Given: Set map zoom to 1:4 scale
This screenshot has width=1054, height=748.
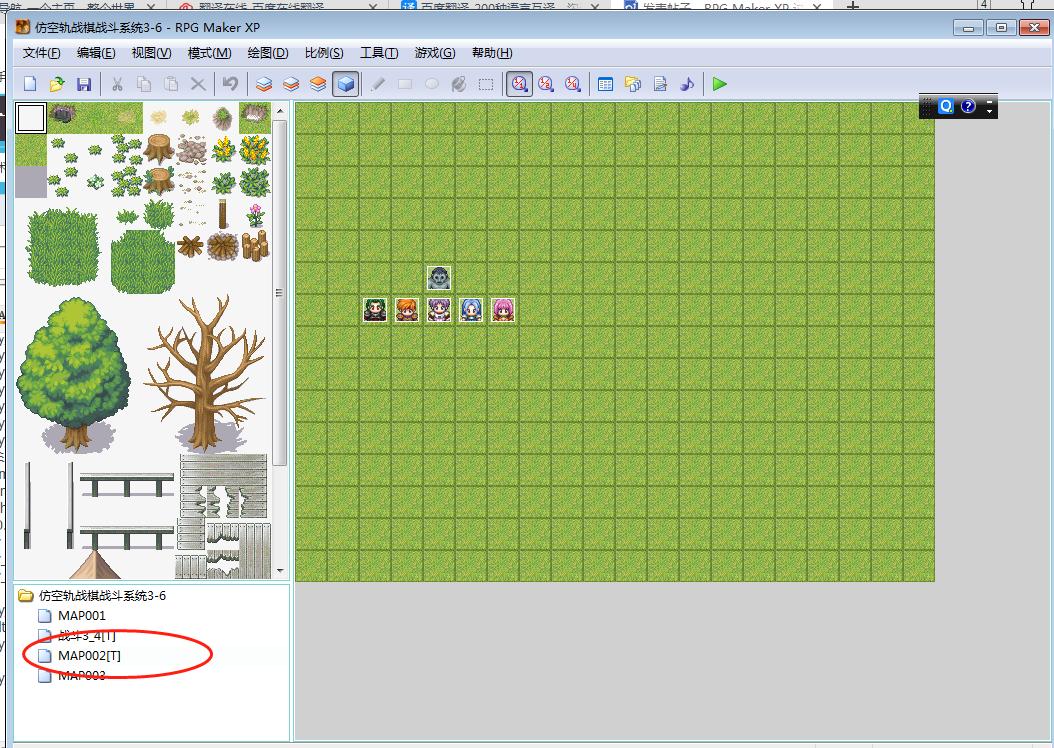Looking at the screenshot, I should coord(573,84).
